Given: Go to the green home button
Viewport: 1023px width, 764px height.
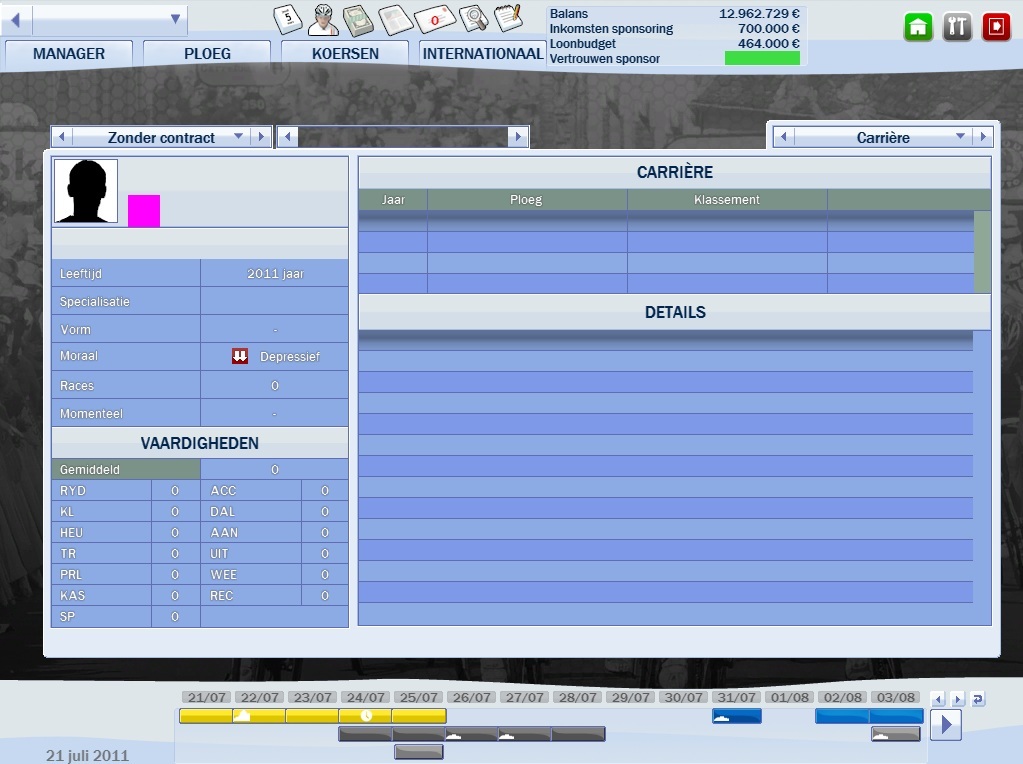Looking at the screenshot, I should point(918,27).
